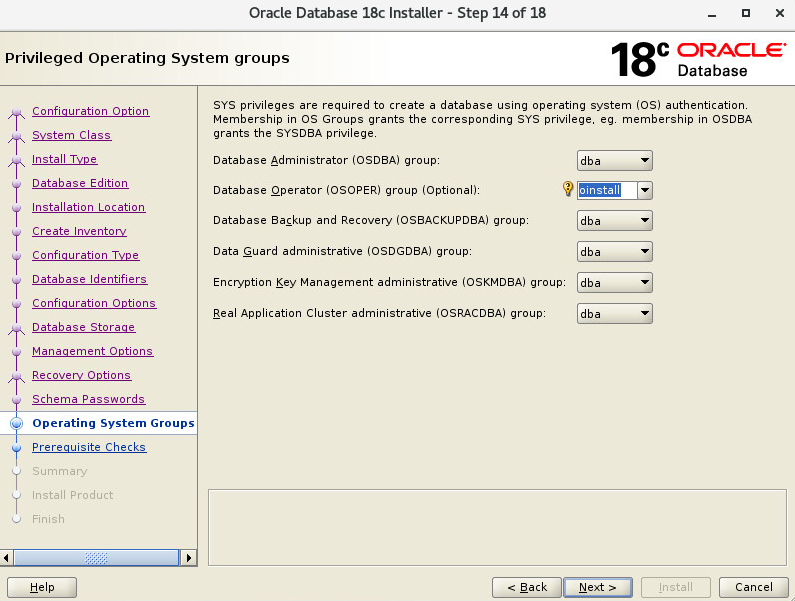Go to the Recovery Options step
This screenshot has width=795, height=601.
click(x=82, y=375)
